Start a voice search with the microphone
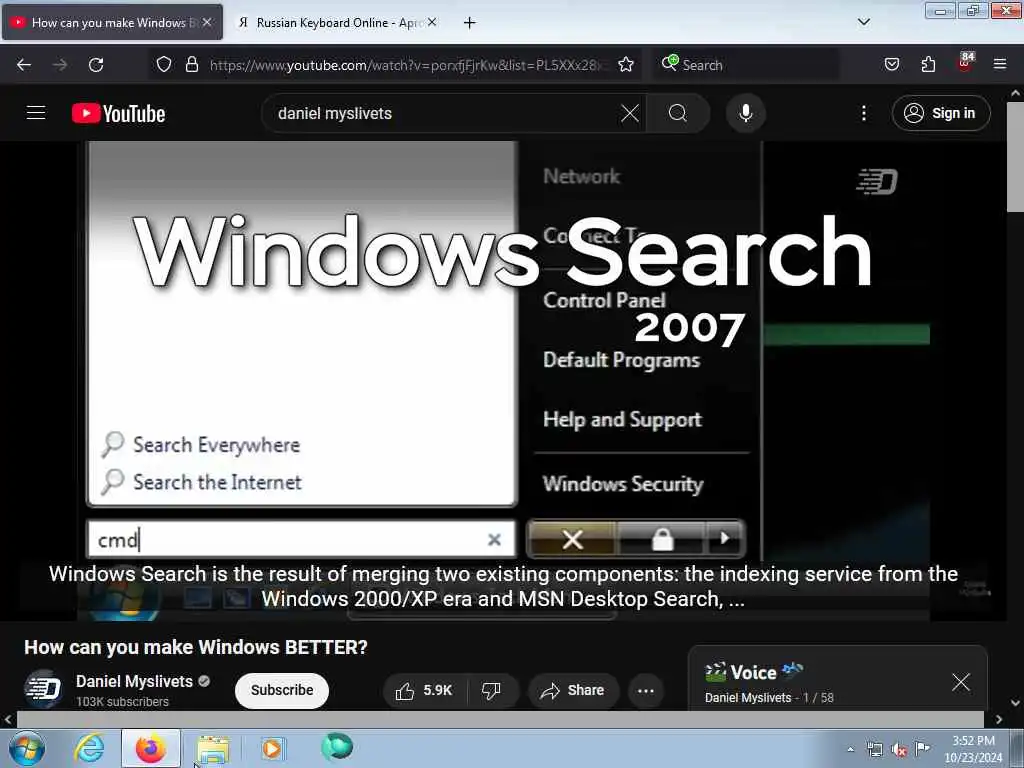Image resolution: width=1024 pixels, height=768 pixels. (x=746, y=113)
